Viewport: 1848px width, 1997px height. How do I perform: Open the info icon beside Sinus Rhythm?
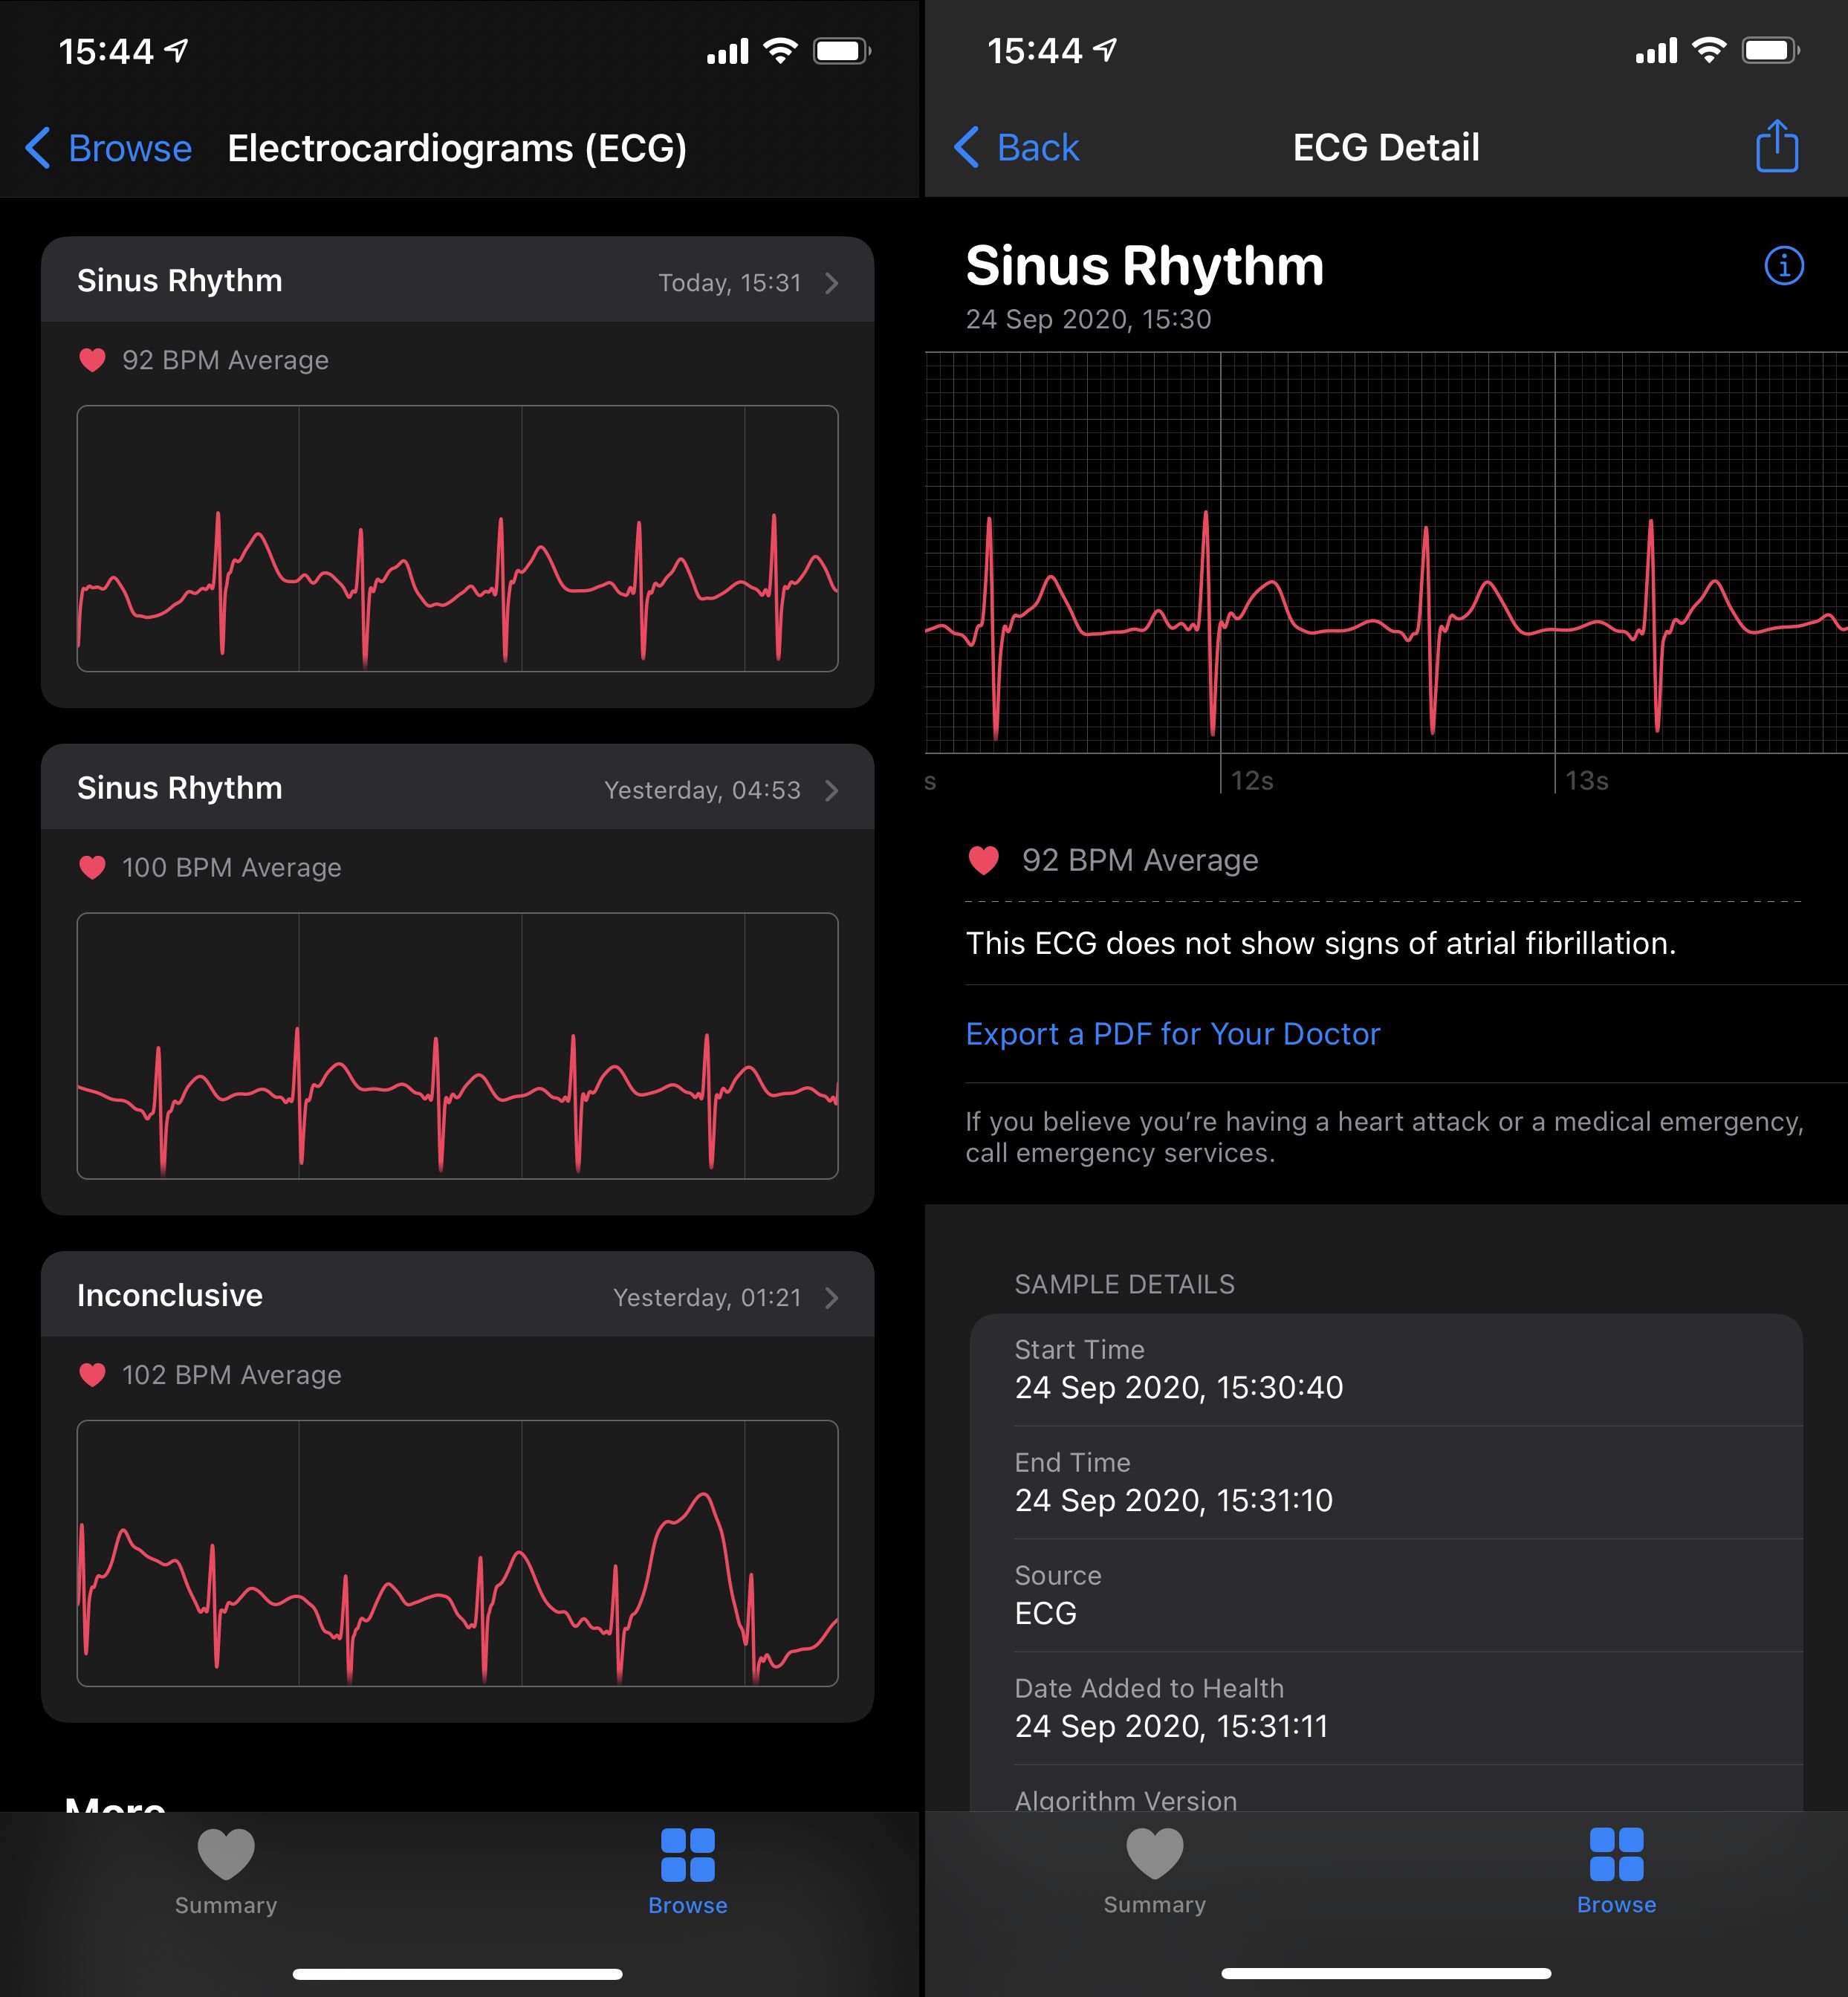1783,266
